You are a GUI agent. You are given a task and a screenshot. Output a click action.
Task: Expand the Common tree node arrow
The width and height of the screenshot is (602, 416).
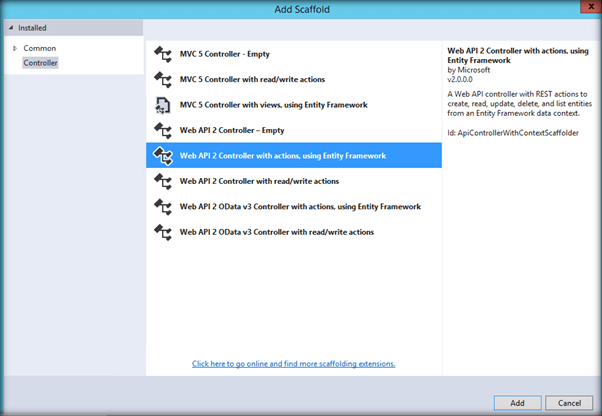15,48
